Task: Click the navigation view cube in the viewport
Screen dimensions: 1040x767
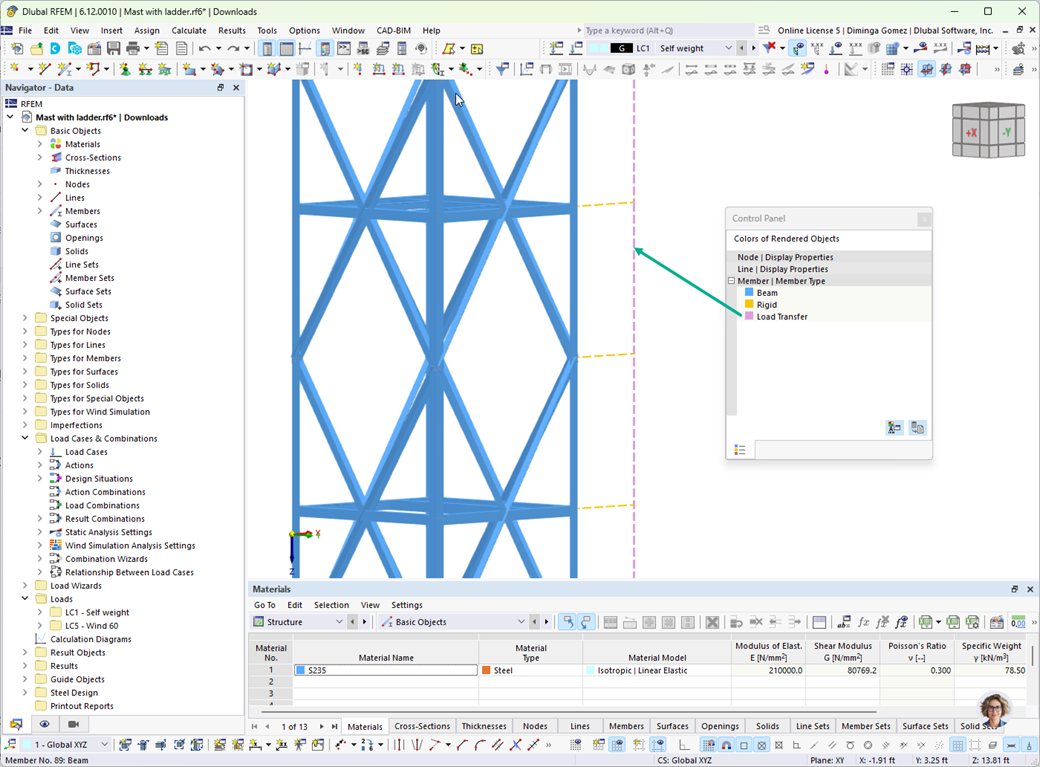Action: pos(988,130)
